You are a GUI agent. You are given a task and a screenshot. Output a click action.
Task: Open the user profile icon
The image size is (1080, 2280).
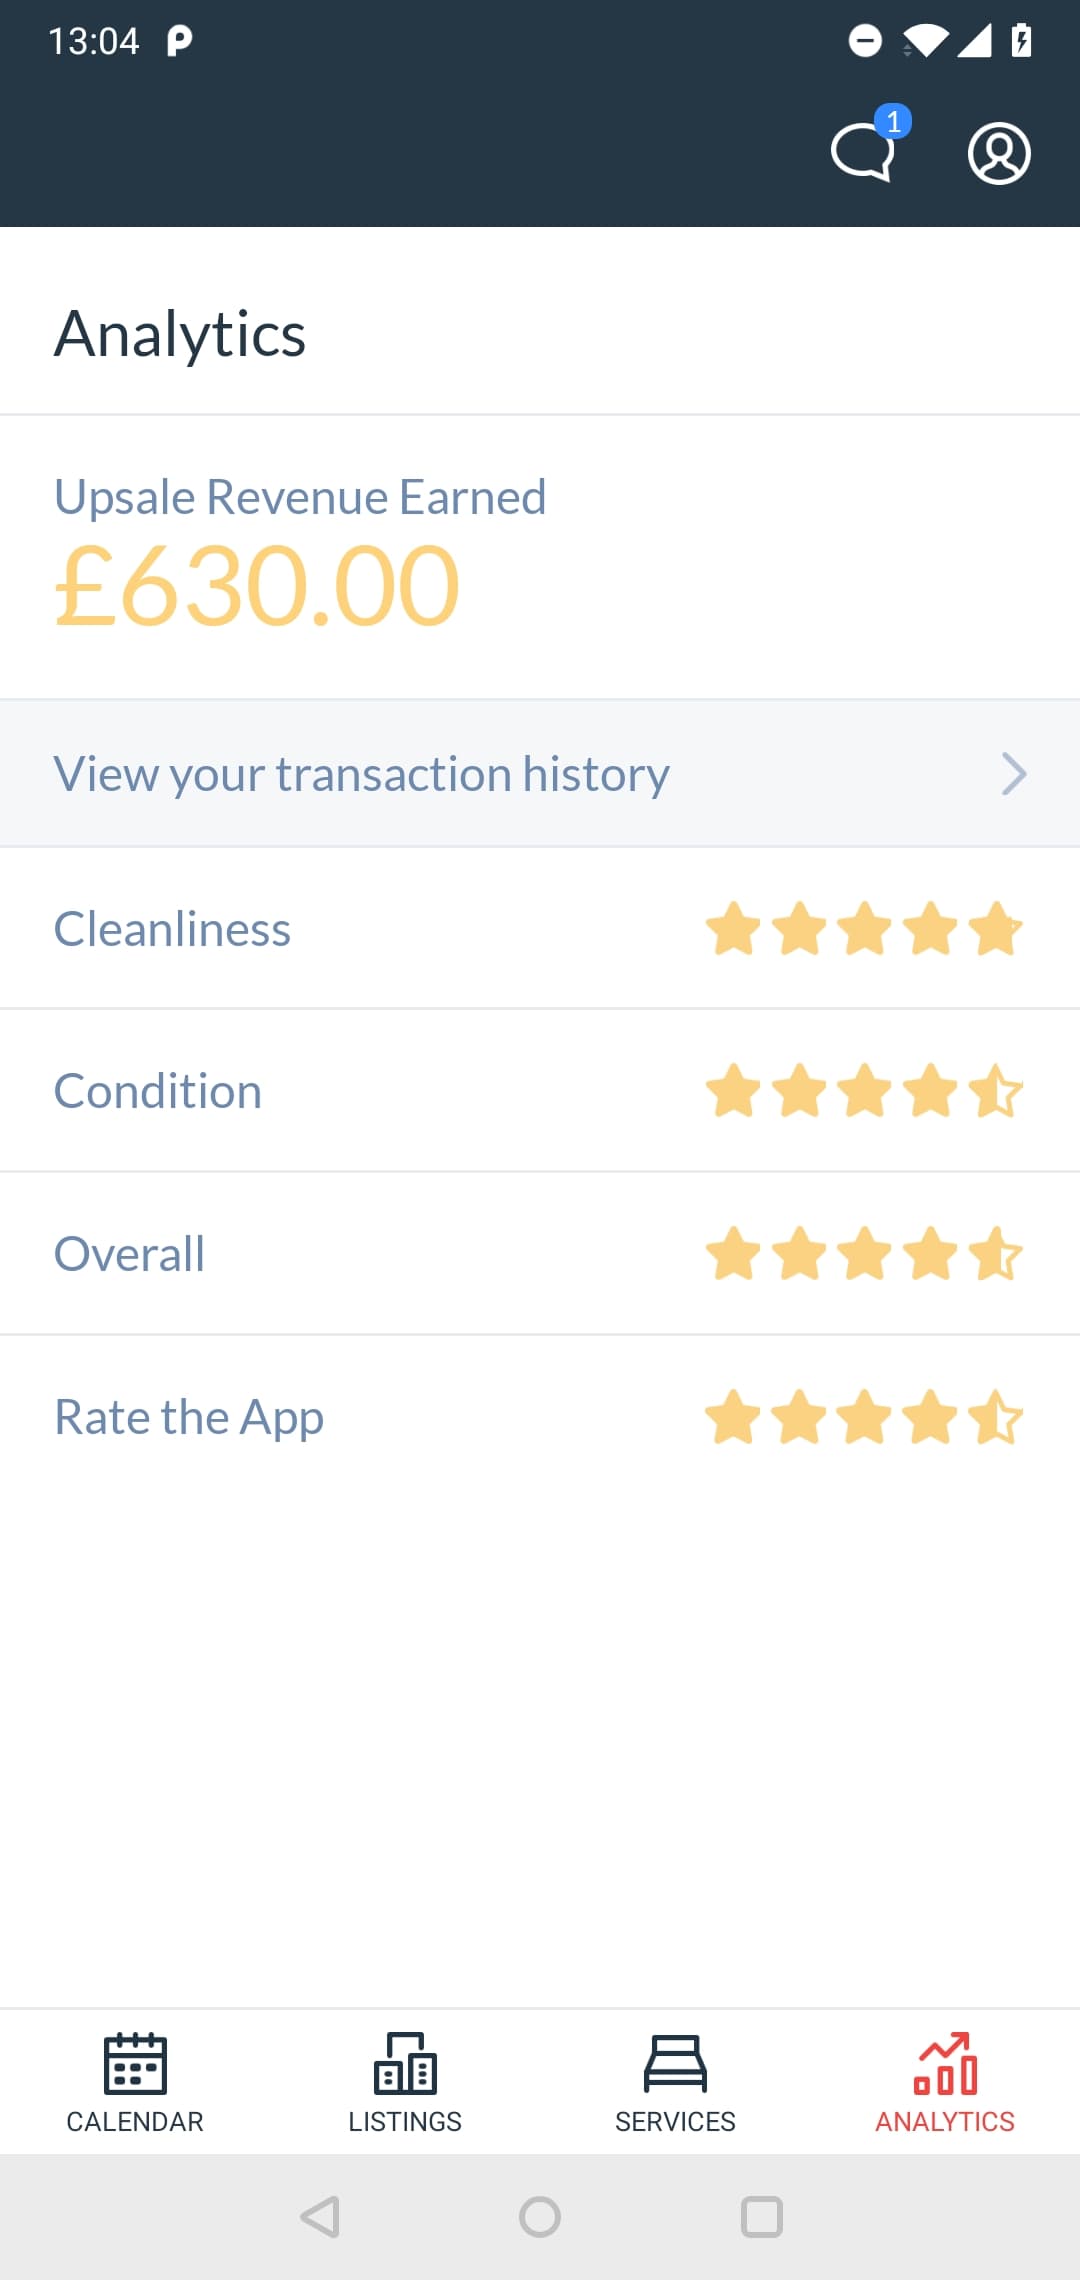[998, 153]
